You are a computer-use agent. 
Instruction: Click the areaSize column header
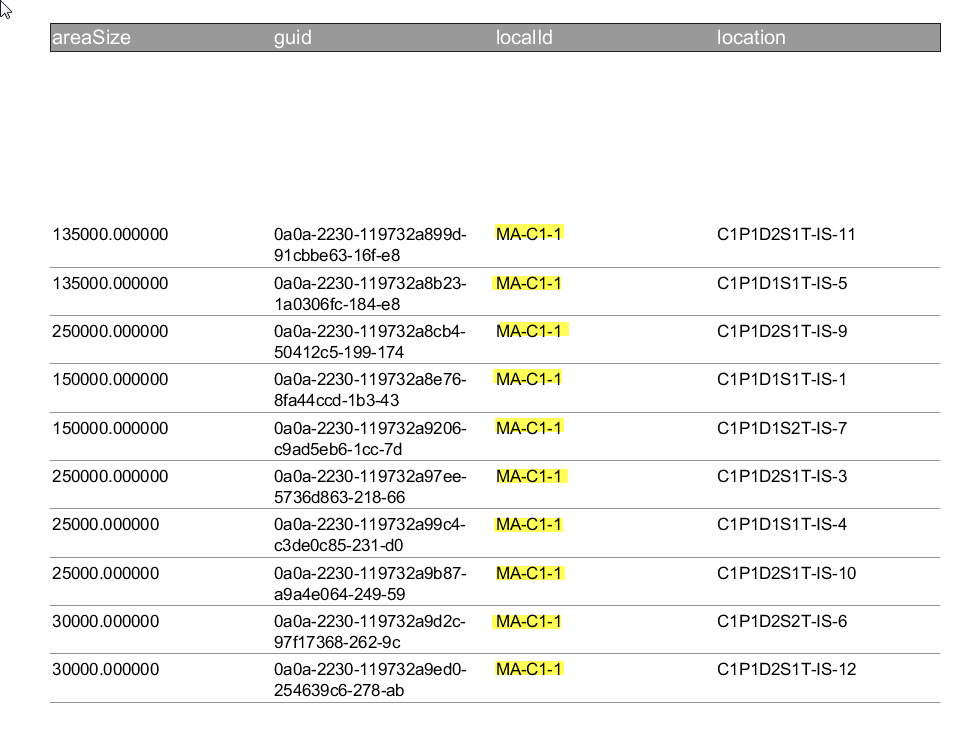pyautogui.click(x=92, y=38)
